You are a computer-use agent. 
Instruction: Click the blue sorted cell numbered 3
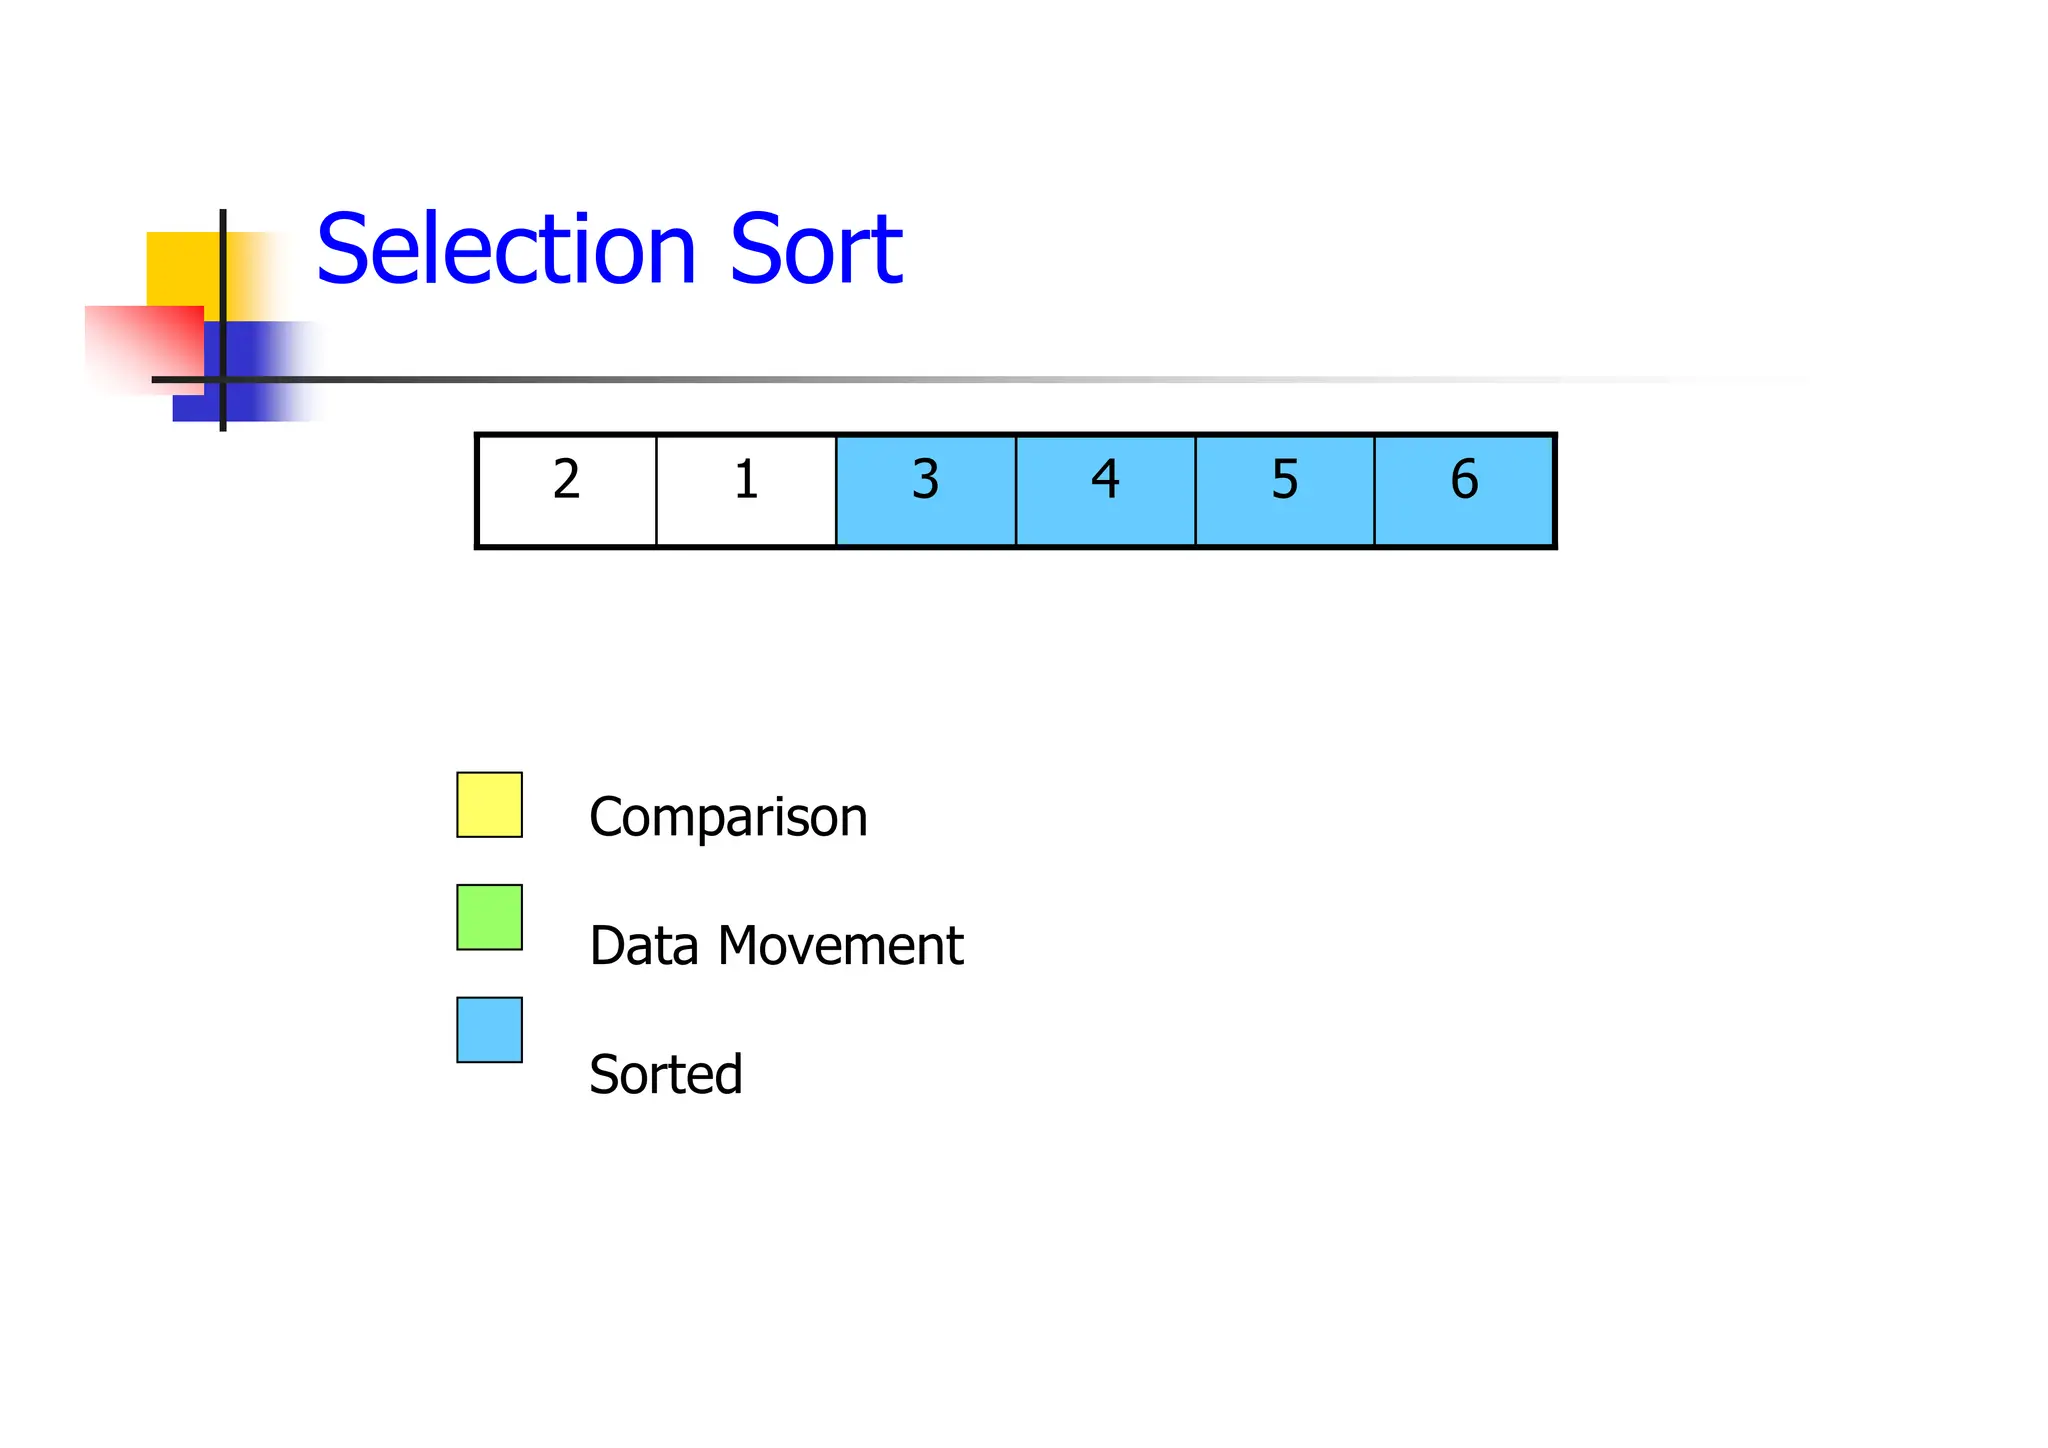pos(926,490)
